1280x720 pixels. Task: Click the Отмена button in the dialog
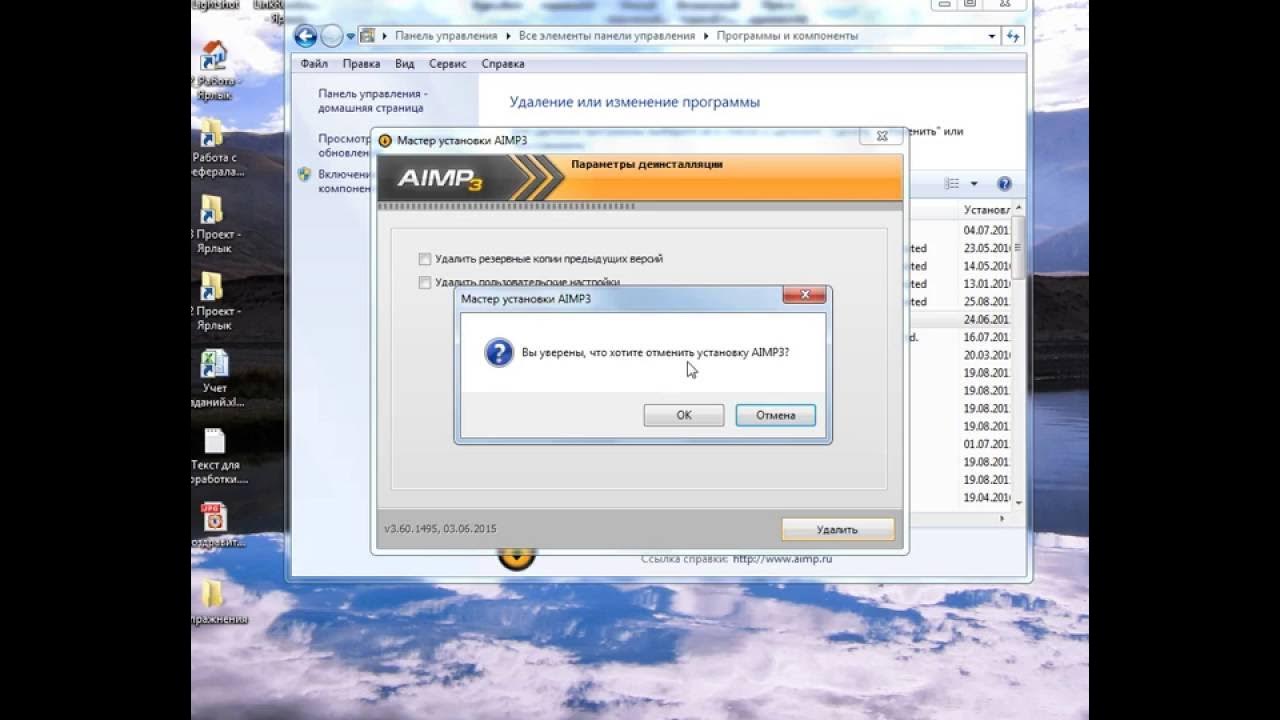(775, 415)
